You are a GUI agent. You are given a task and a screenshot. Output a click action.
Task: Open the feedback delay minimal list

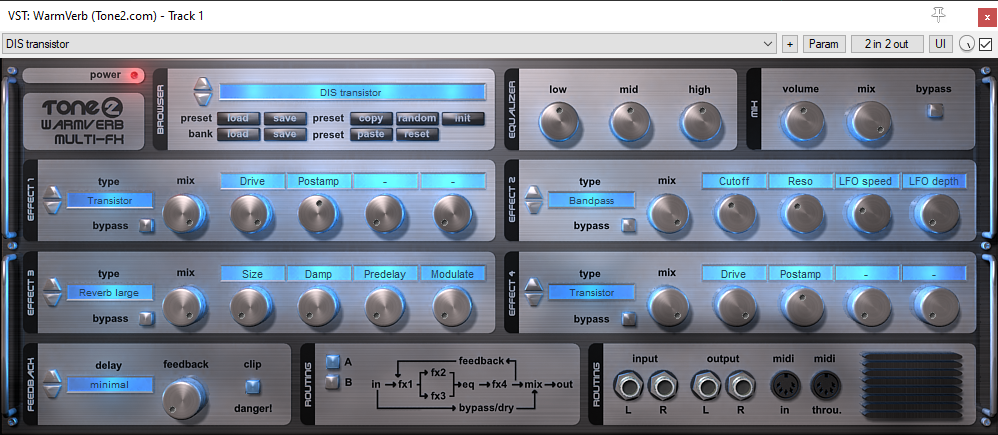click(110, 384)
